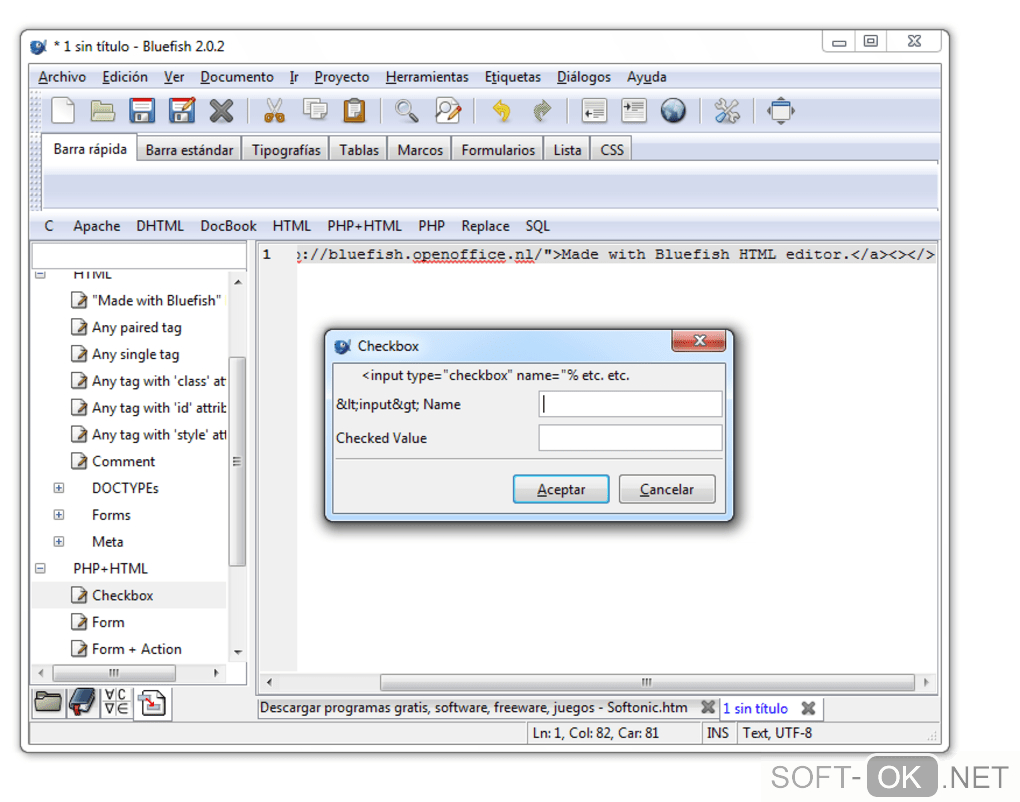This screenshot has height=802, width=1020.
Task: Click the Redo arrow icon
Action: (x=541, y=111)
